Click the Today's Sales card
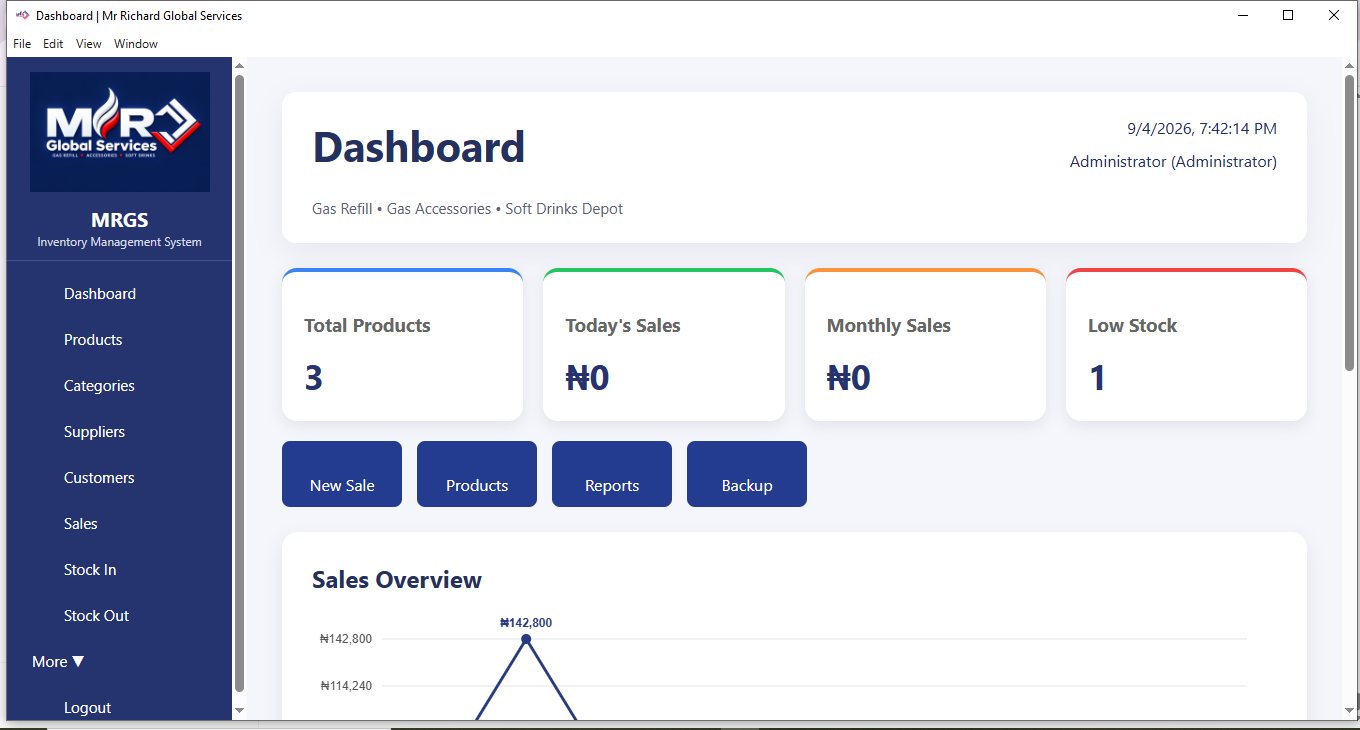 pos(664,345)
